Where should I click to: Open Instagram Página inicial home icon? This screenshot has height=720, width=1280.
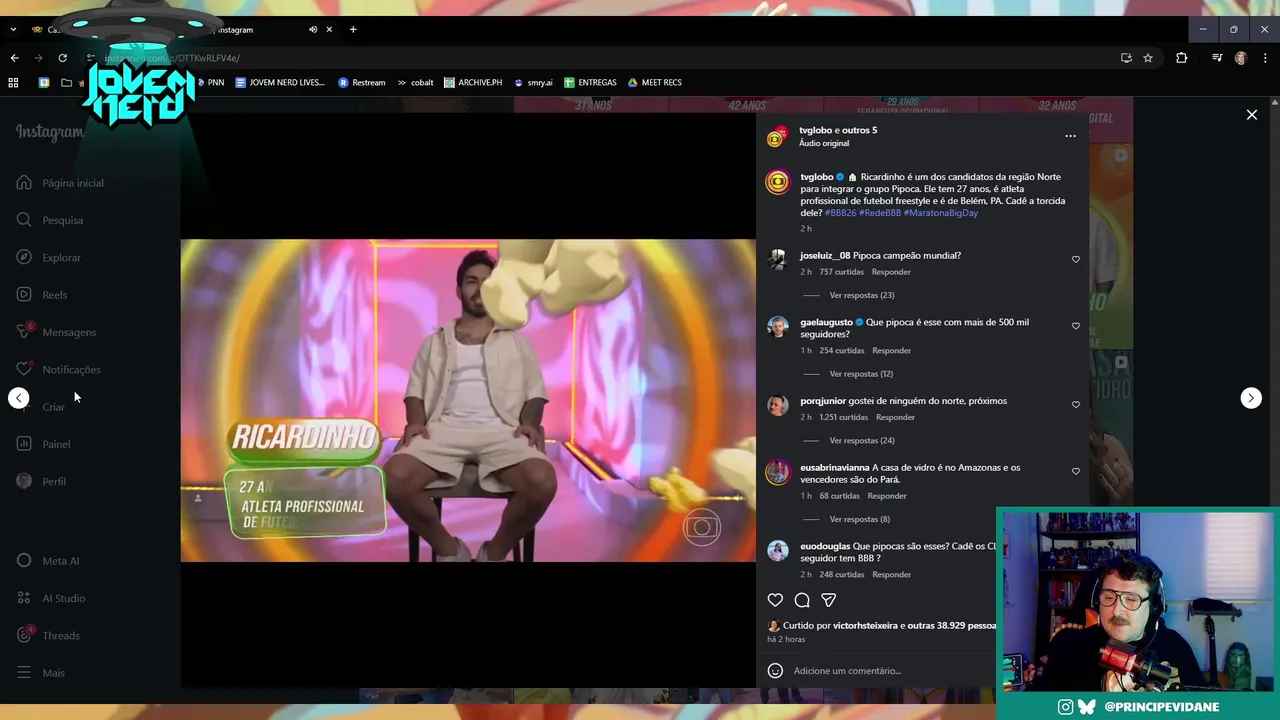coord(24,182)
